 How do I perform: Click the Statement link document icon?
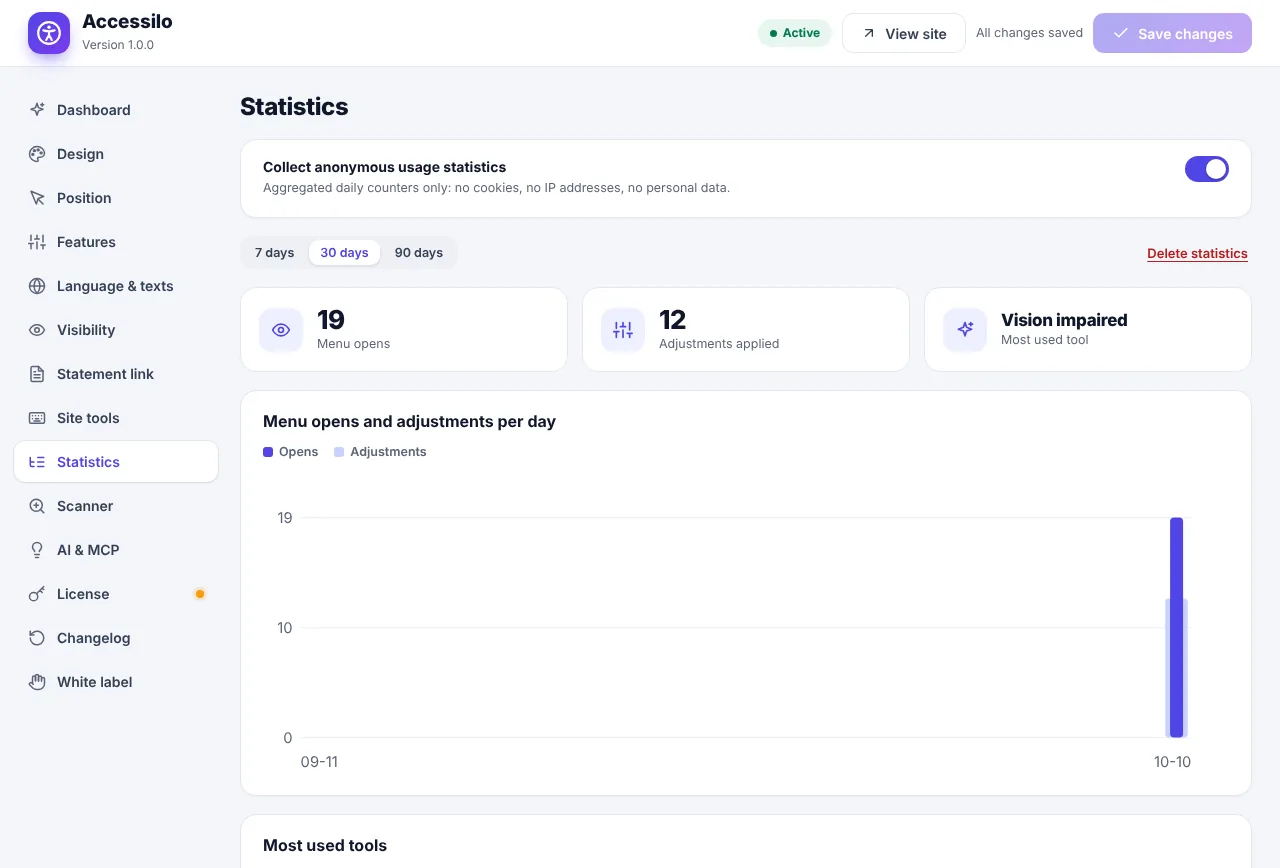coord(37,374)
